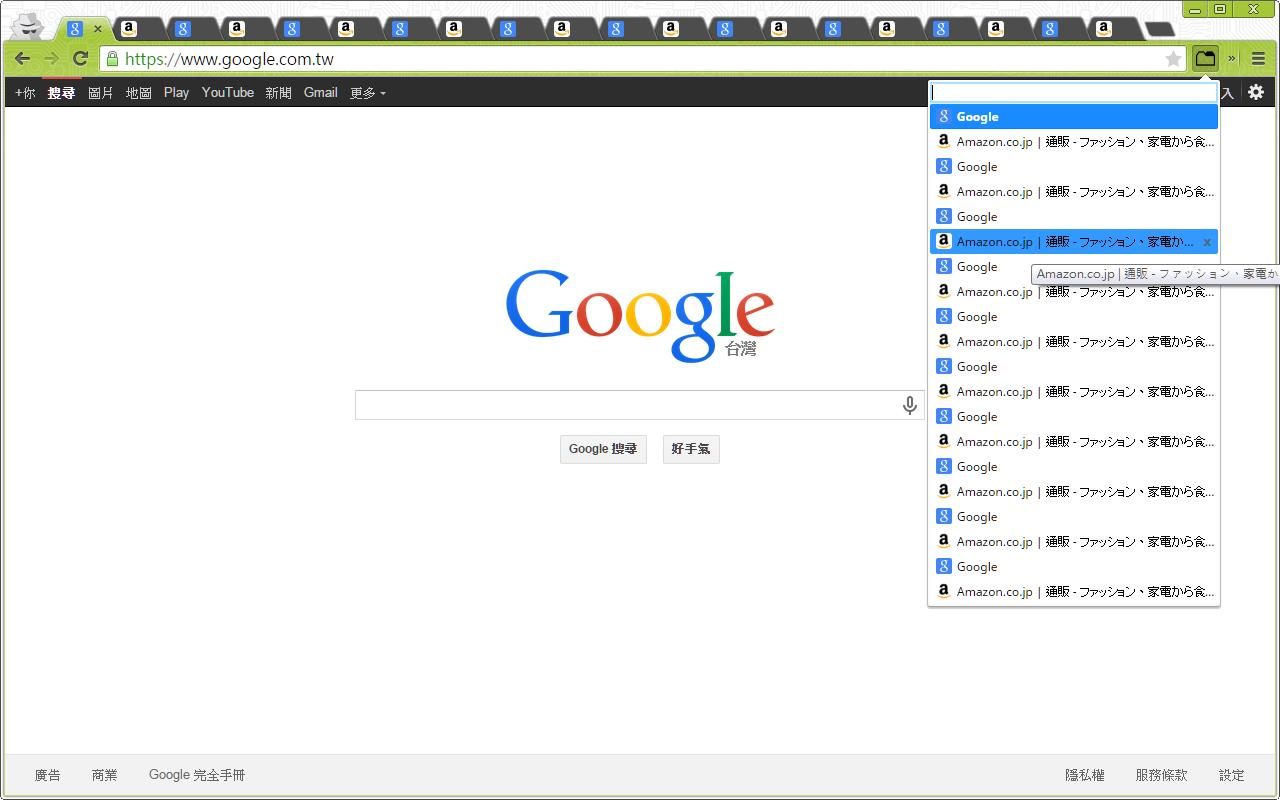
Task: Select the highlighted Amazon.co.jp entry in the tab list
Action: 1074,242
